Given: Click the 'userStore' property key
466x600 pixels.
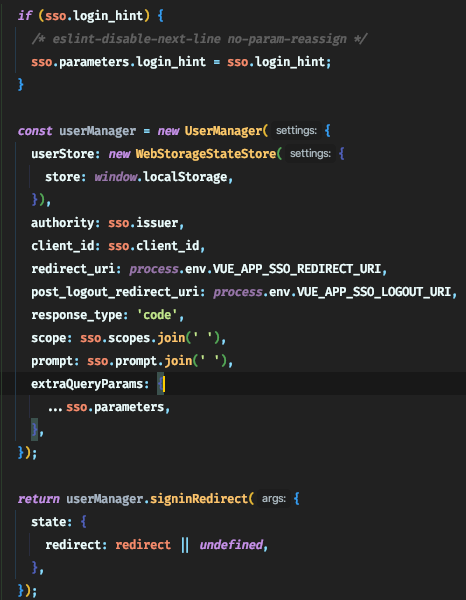Looking at the screenshot, I should point(63,154).
